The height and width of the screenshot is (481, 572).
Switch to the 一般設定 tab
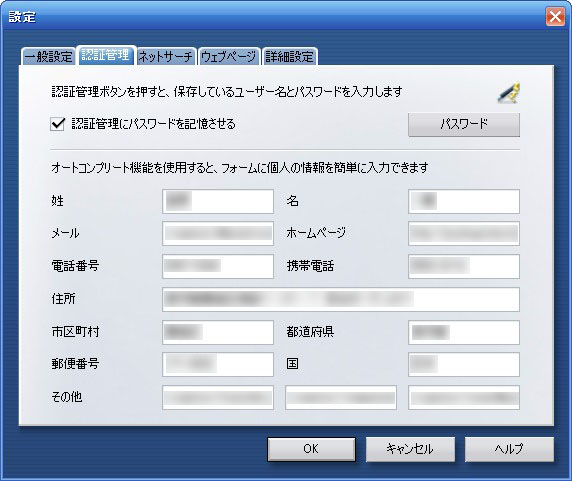point(48,57)
